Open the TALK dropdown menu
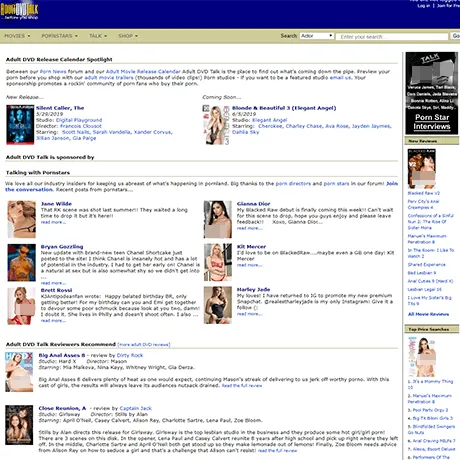 pyautogui.click(x=98, y=36)
